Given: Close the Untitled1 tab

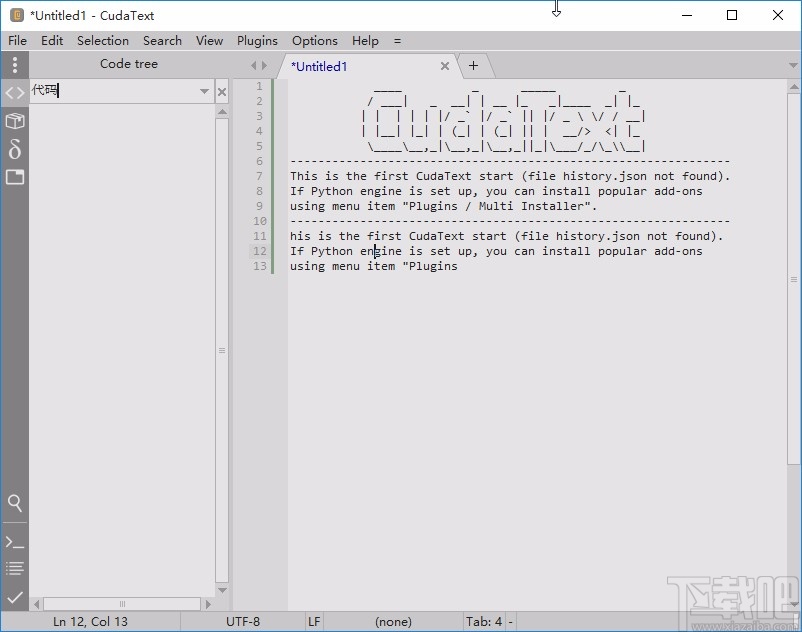Looking at the screenshot, I should [445, 66].
